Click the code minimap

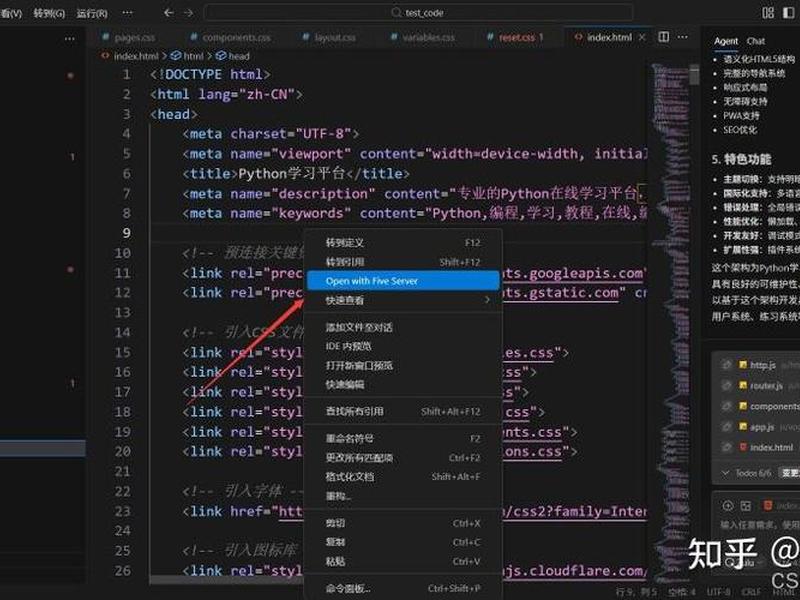[x=670, y=321]
